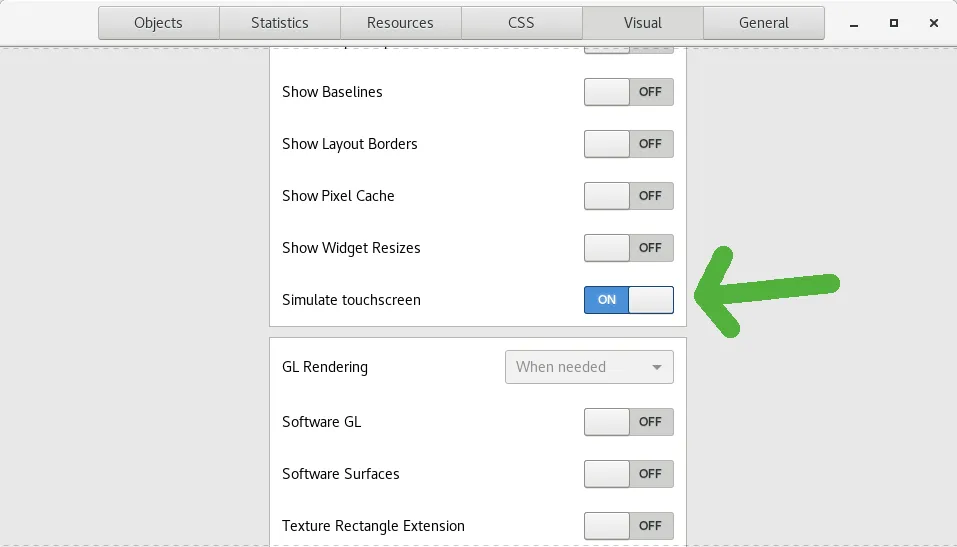Toggle the partially visible top switch
Image resolution: width=957 pixels, height=547 pixels.
click(x=628, y=50)
